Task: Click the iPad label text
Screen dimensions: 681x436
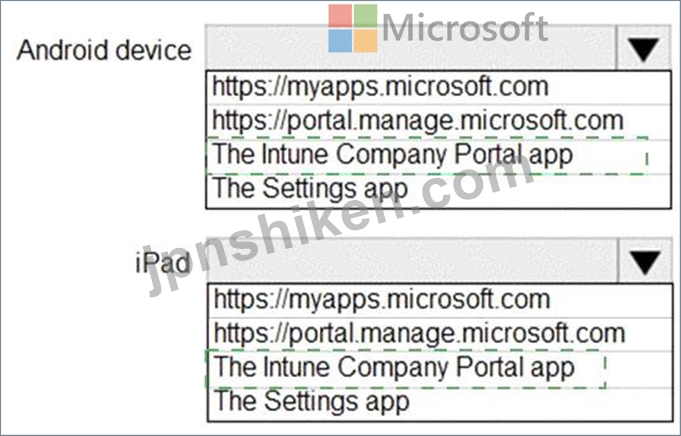Action: (x=162, y=263)
